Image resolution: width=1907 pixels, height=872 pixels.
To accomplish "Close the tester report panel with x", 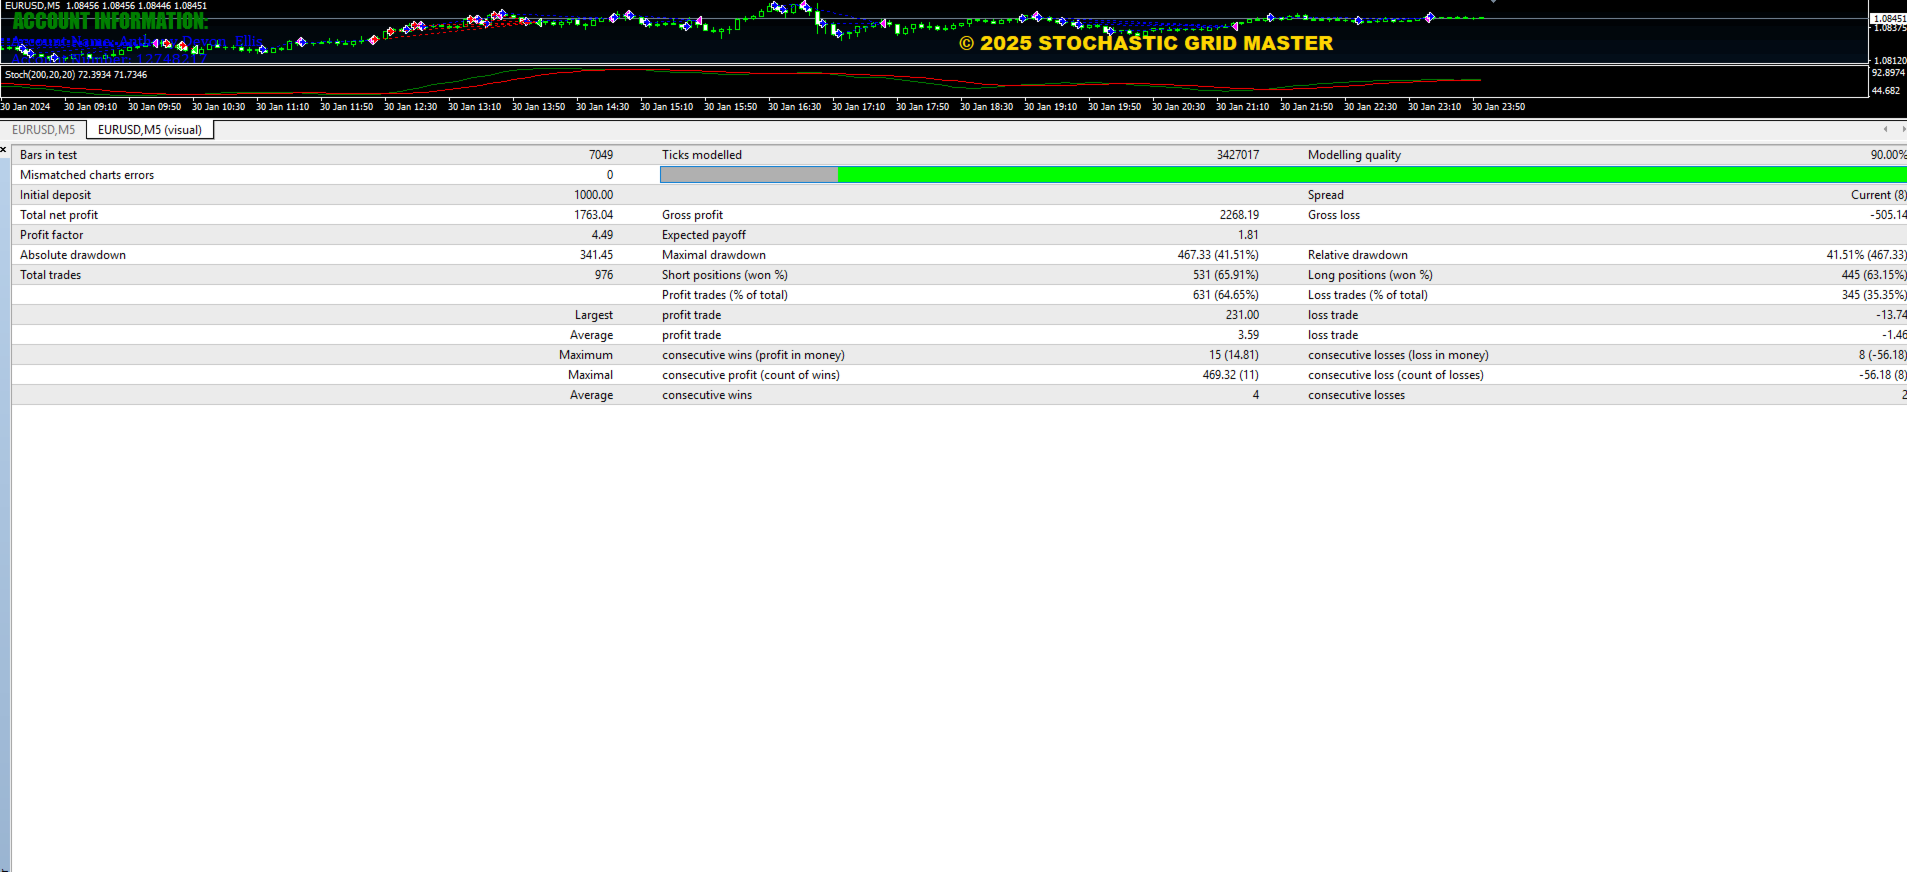I will pyautogui.click(x=4, y=149).
